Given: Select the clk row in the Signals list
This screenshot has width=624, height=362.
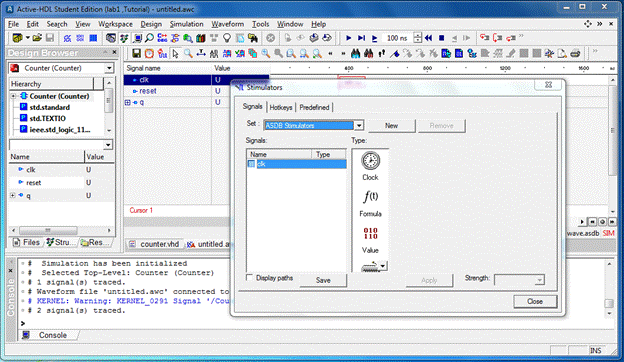Looking at the screenshot, I should click(296, 164).
